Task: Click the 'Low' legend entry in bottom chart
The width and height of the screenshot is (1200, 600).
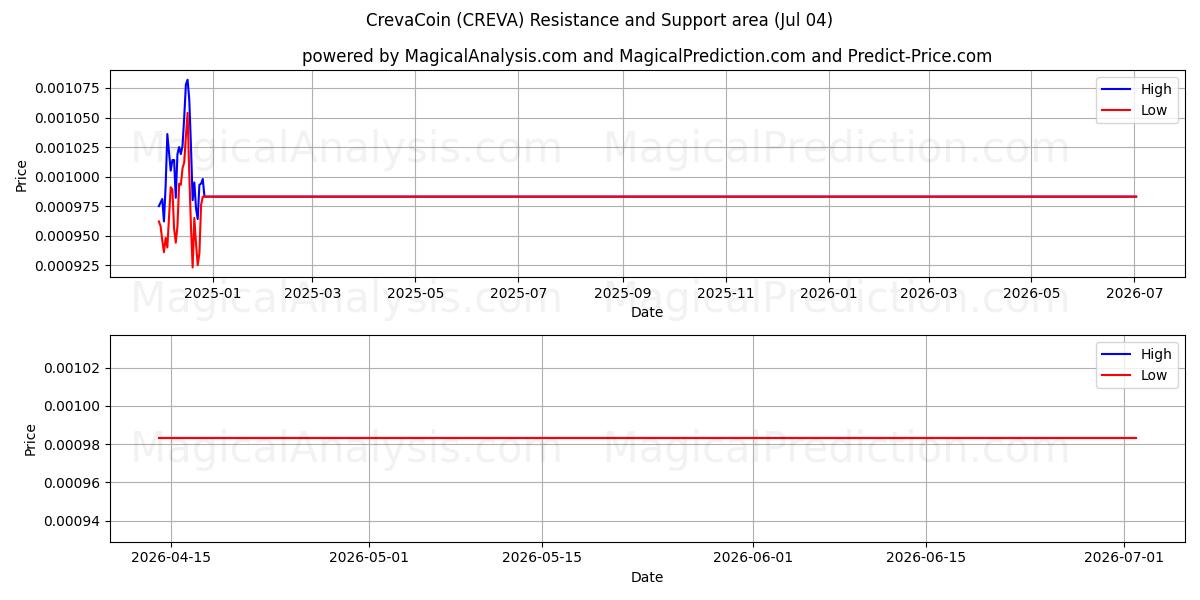Action: click(x=1154, y=375)
